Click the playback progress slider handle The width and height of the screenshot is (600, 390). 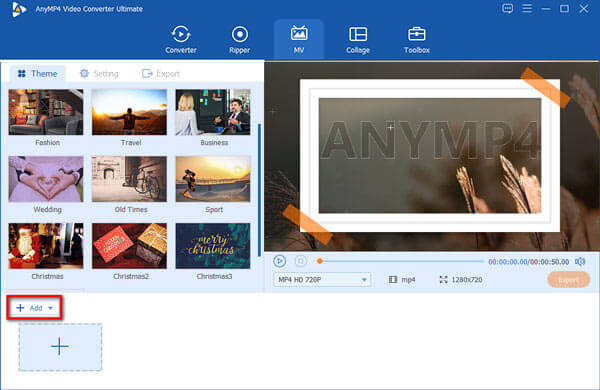click(x=320, y=261)
